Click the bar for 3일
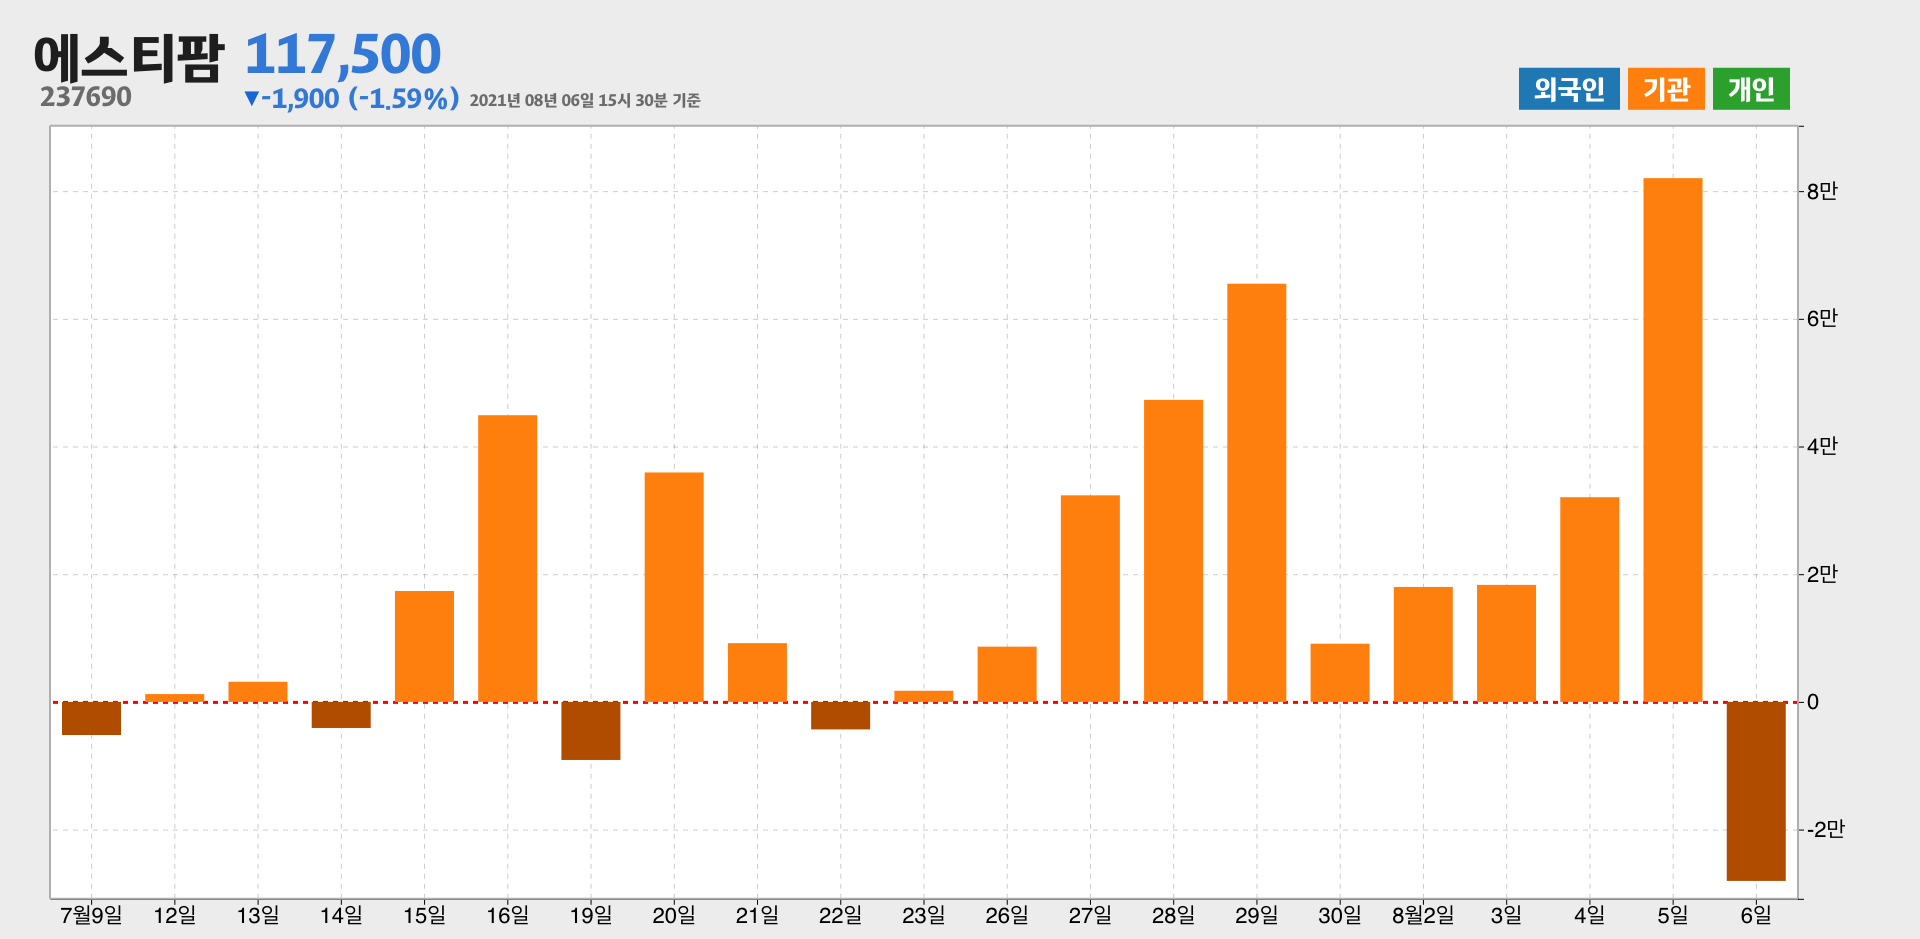1920x939 pixels. 1506,643
